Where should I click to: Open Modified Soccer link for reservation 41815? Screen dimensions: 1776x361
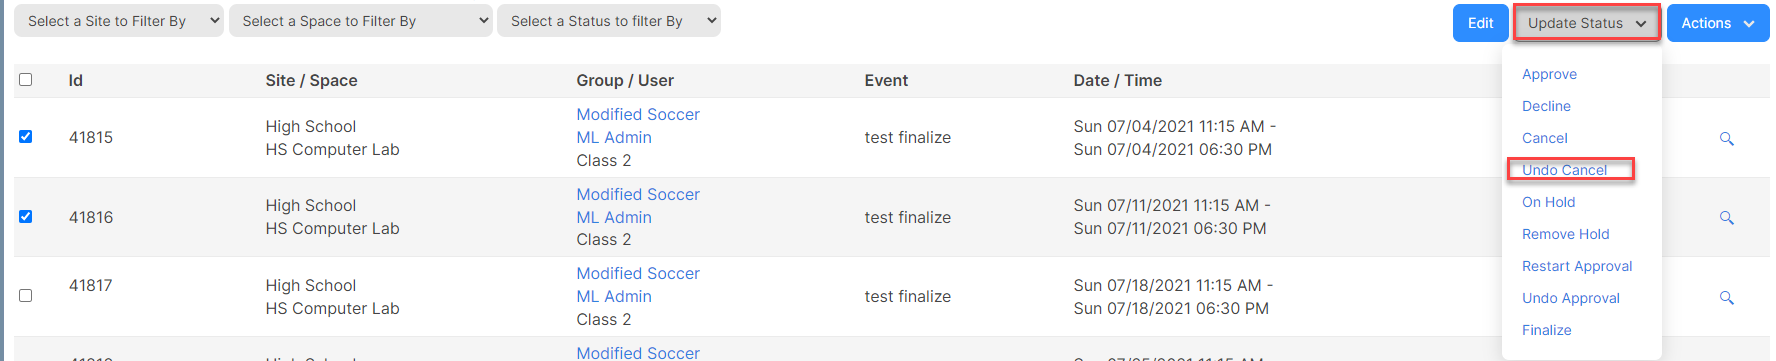[638, 115]
